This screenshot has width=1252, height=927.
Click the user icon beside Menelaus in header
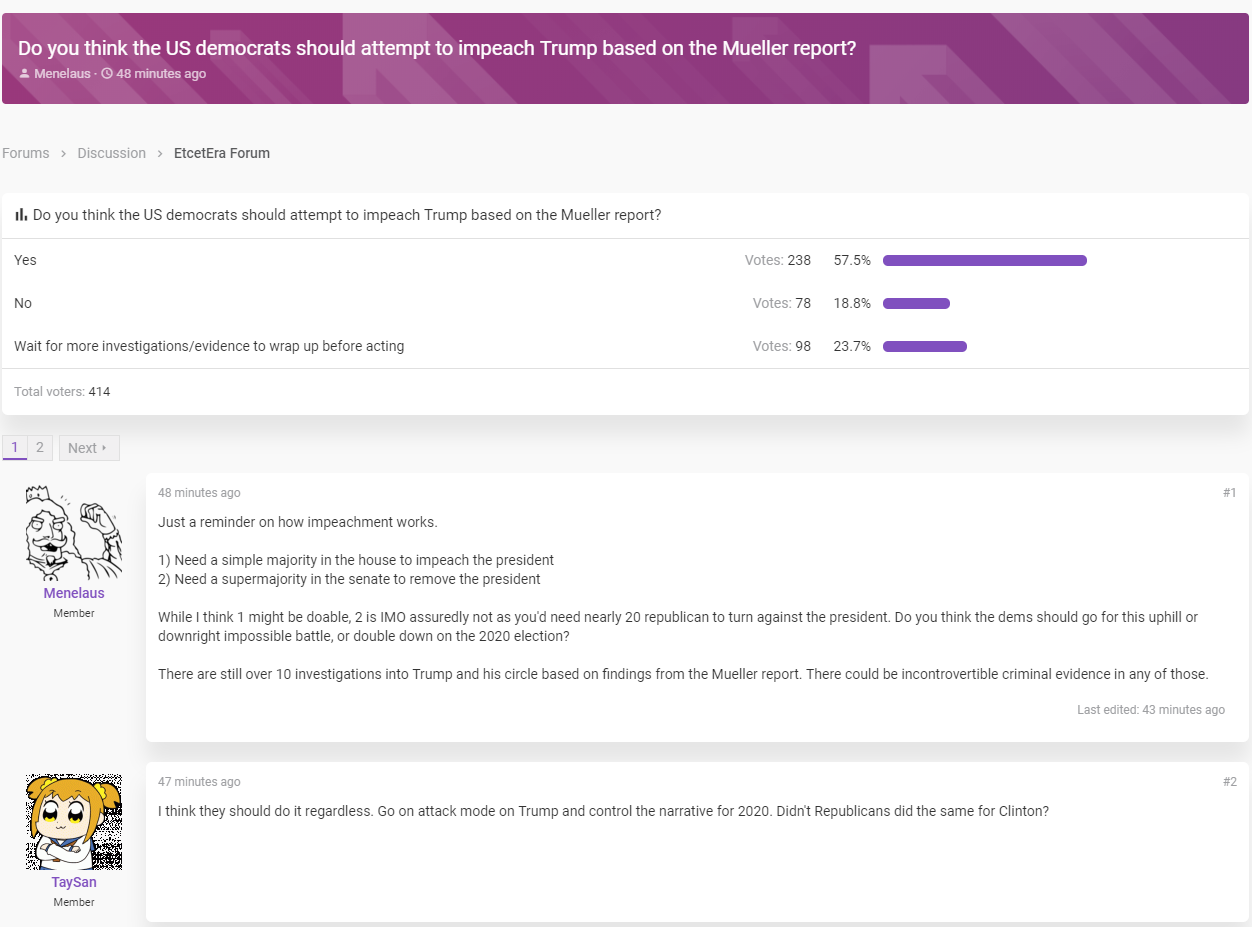pos(25,74)
